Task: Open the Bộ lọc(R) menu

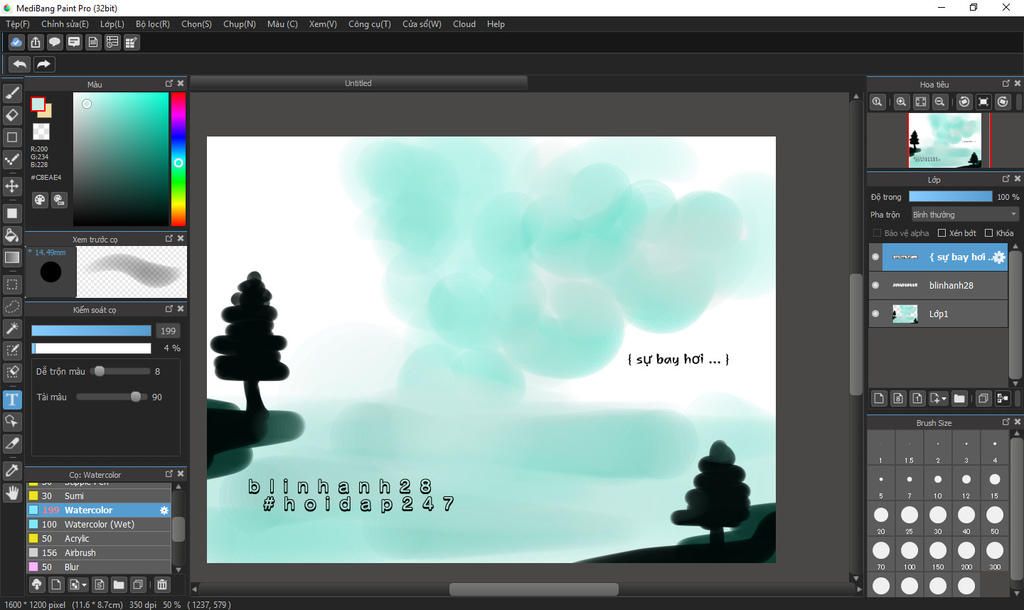Action: (153, 24)
